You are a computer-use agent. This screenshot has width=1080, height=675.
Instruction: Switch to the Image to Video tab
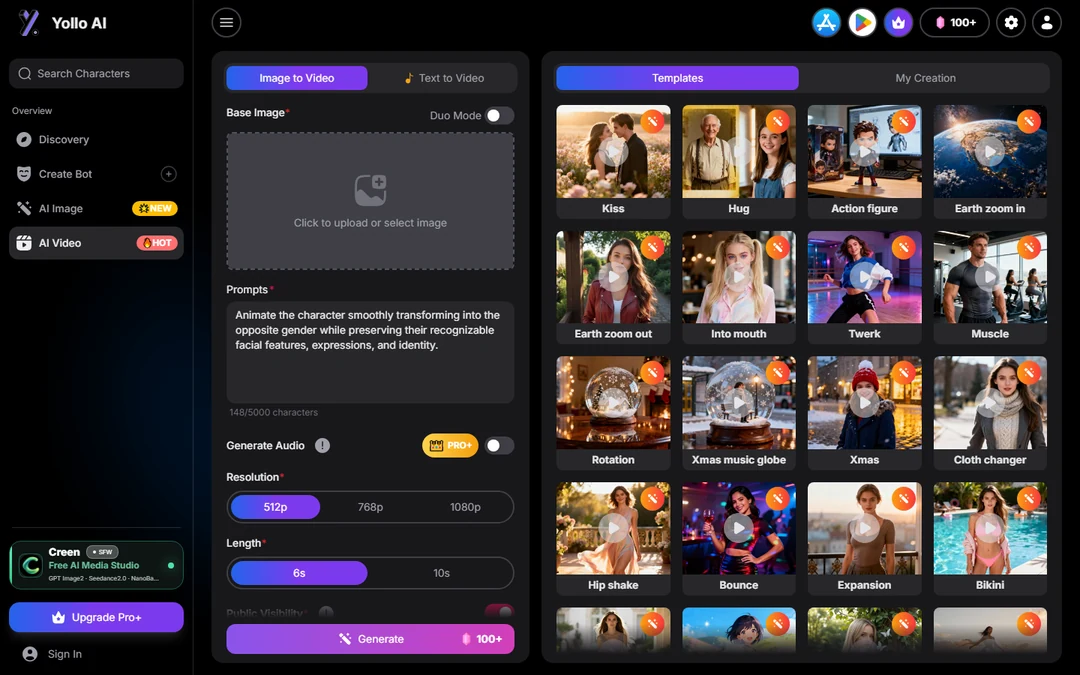[297, 78]
